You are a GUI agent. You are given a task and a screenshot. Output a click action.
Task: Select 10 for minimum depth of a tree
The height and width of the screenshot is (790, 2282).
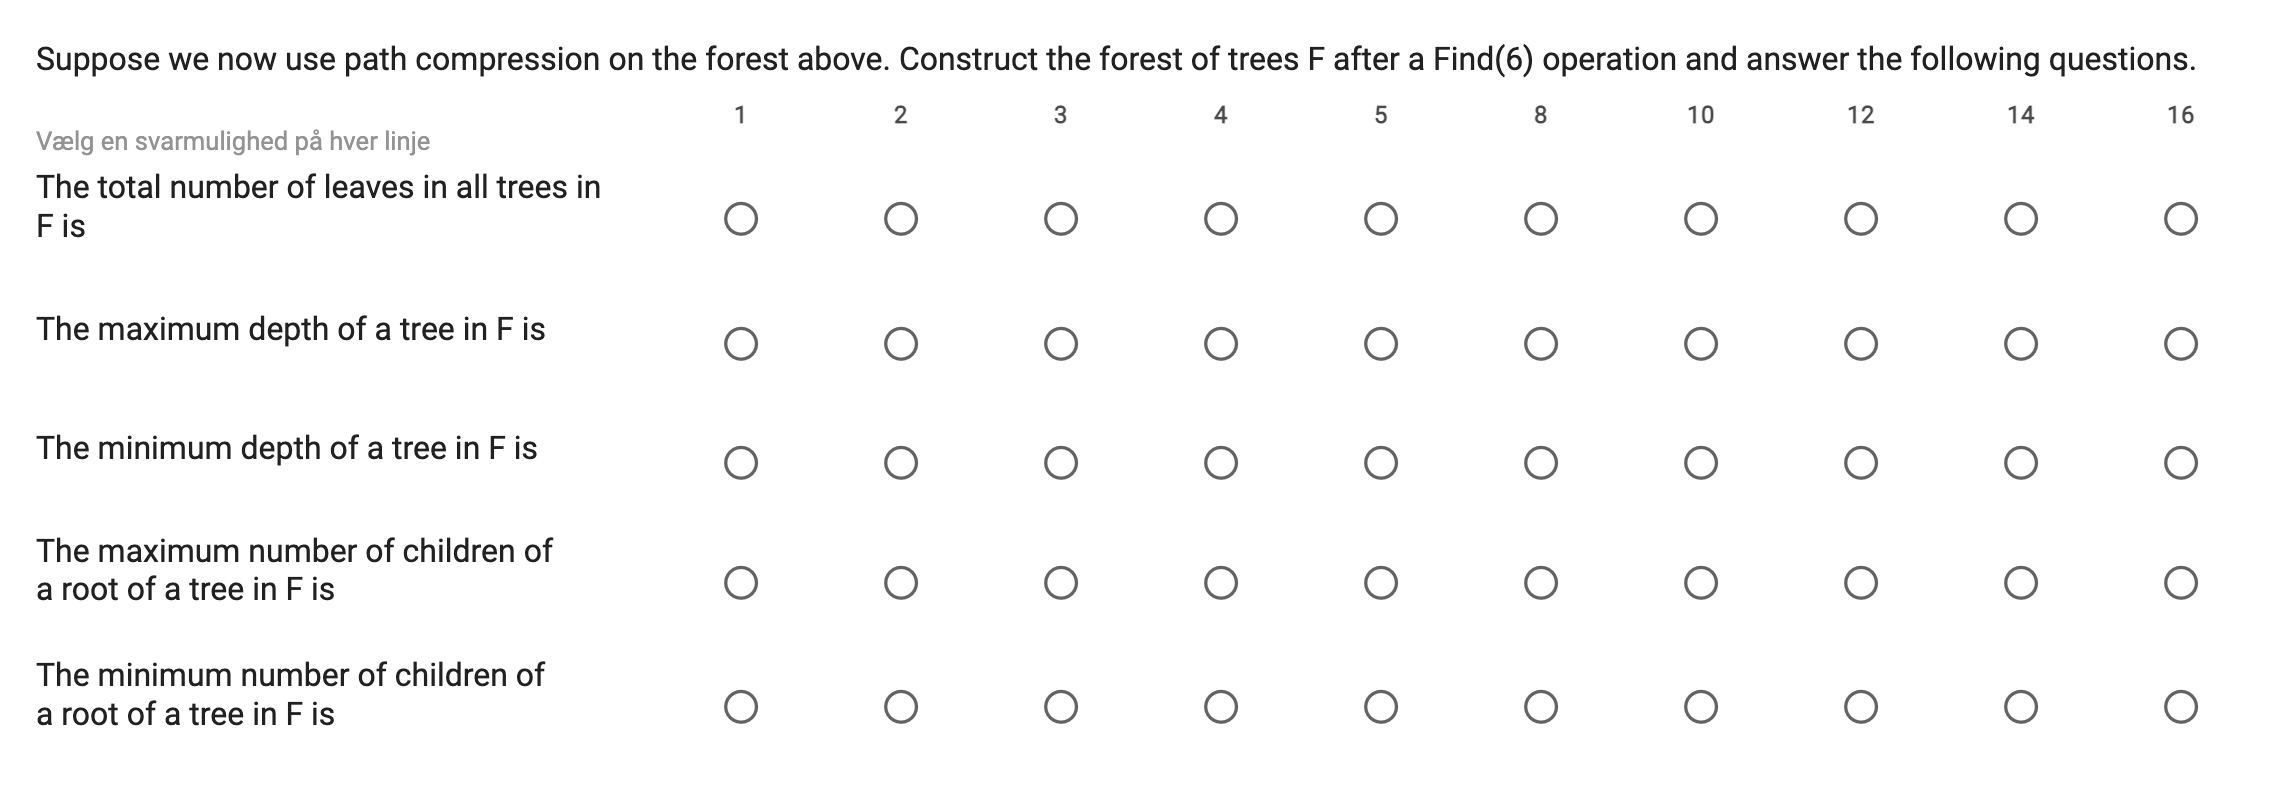click(1701, 460)
